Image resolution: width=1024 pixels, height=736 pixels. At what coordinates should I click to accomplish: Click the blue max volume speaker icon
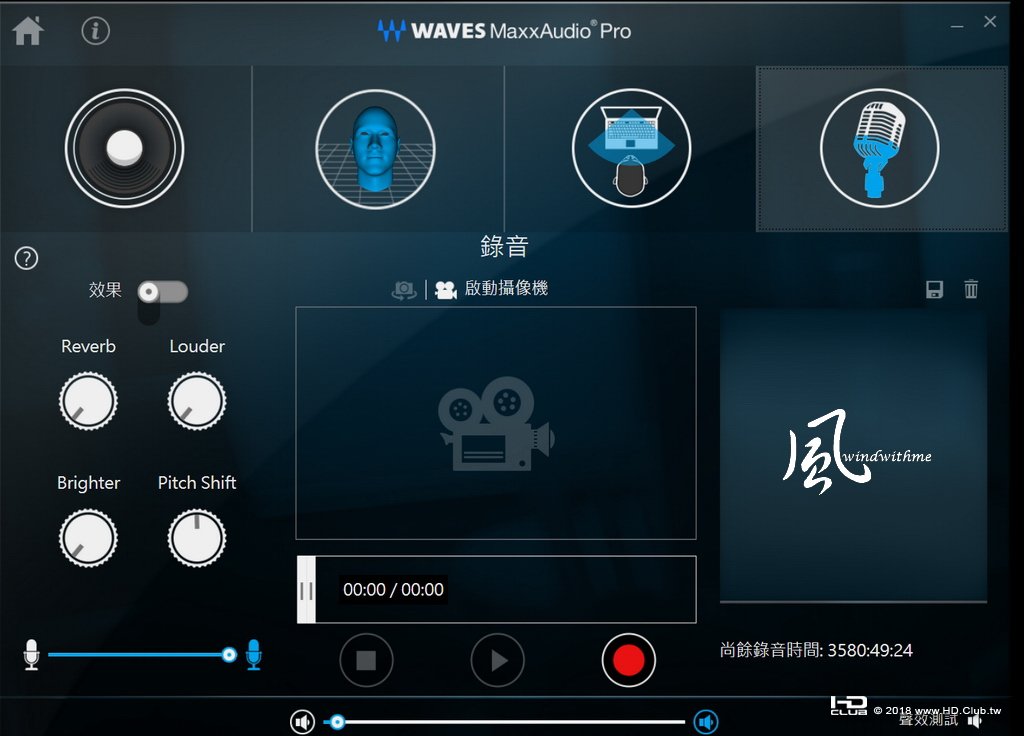click(706, 722)
